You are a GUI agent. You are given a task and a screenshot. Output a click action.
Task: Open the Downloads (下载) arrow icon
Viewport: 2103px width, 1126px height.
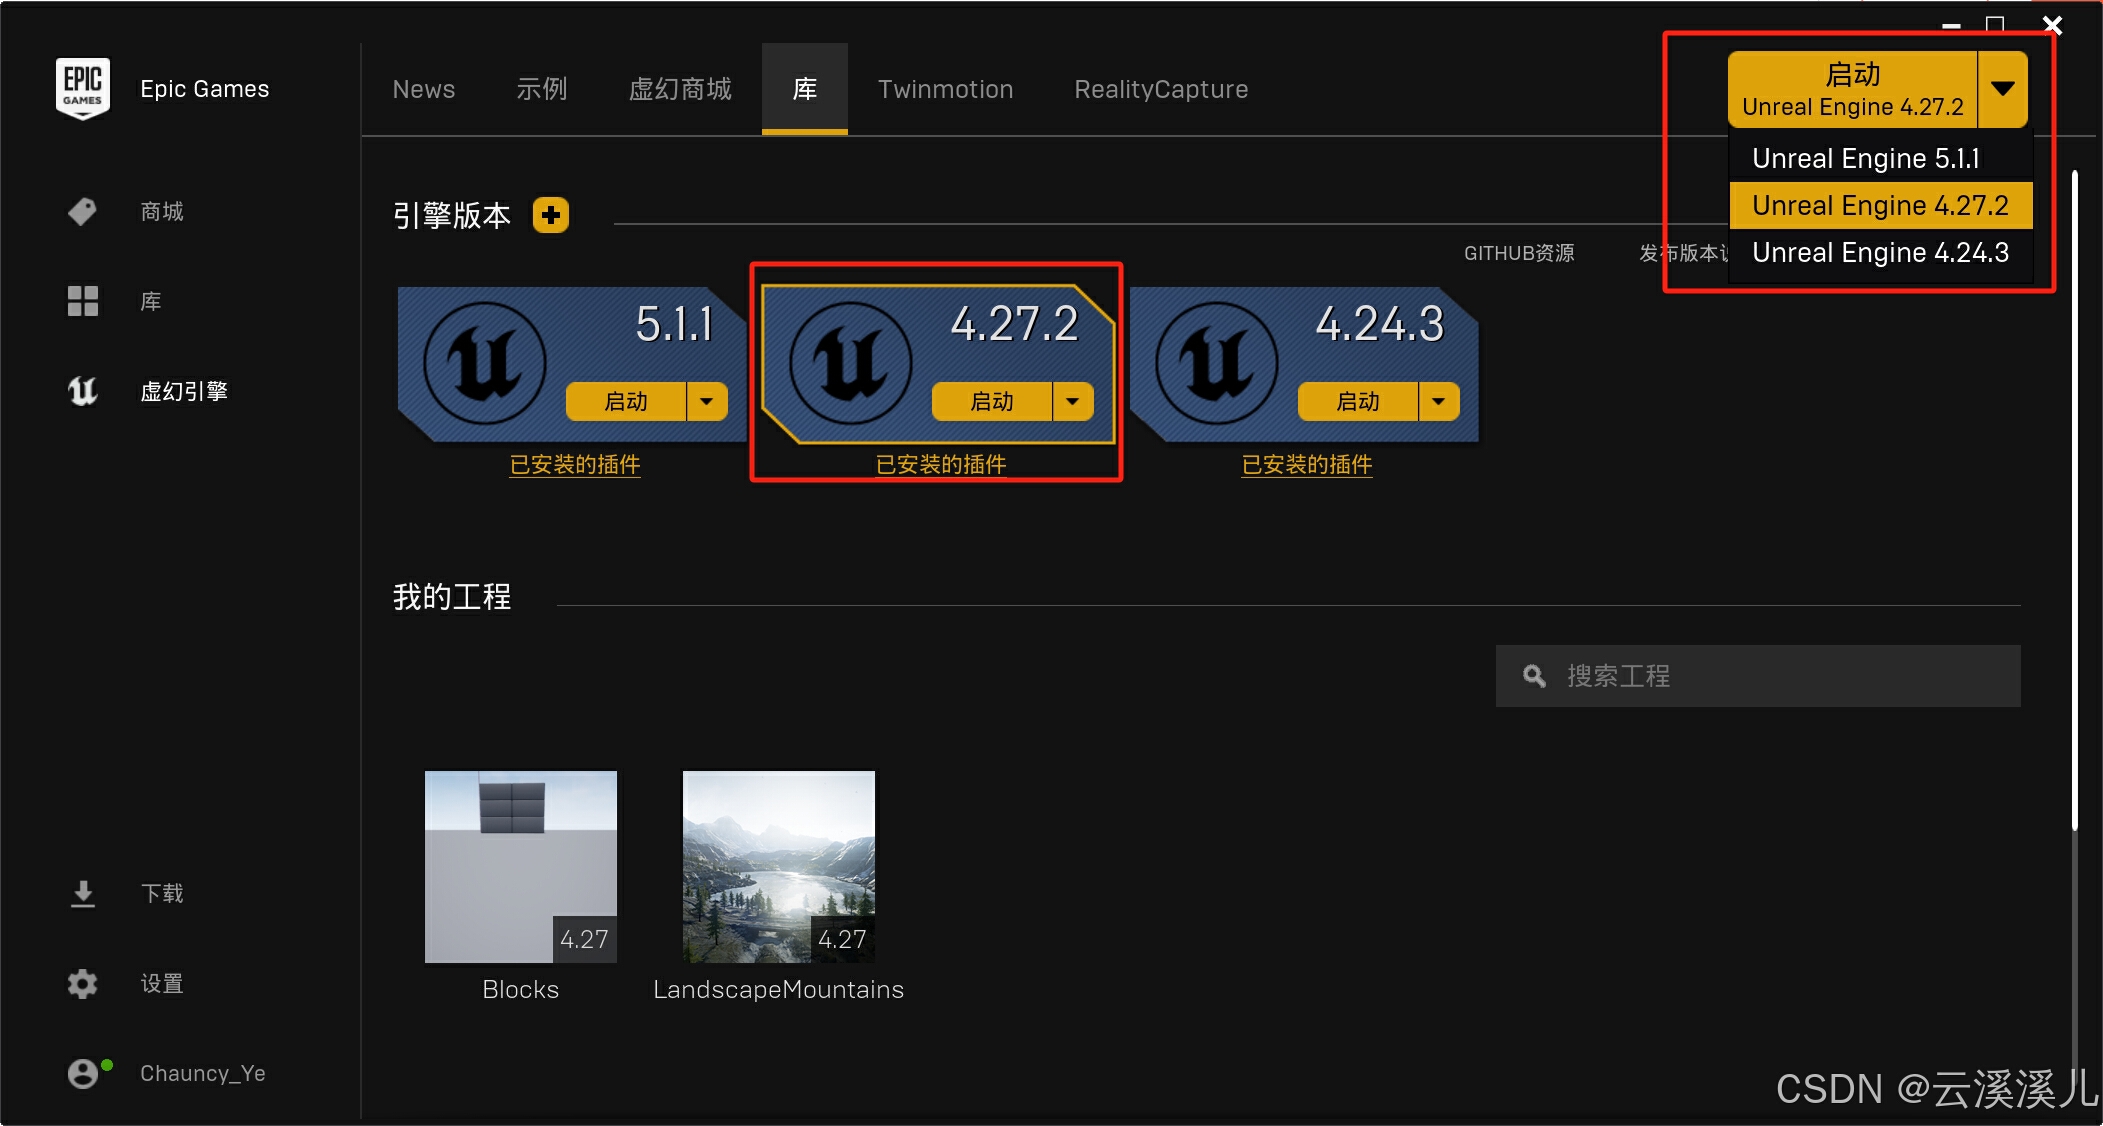click(x=83, y=893)
